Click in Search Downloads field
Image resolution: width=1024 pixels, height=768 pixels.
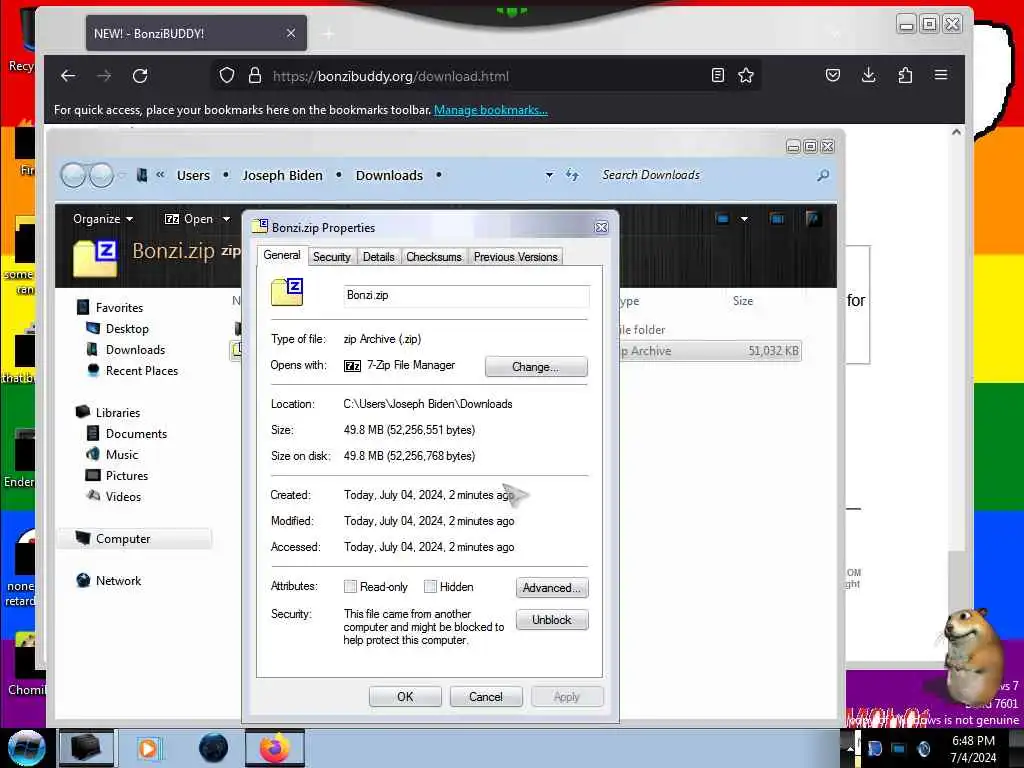point(705,175)
